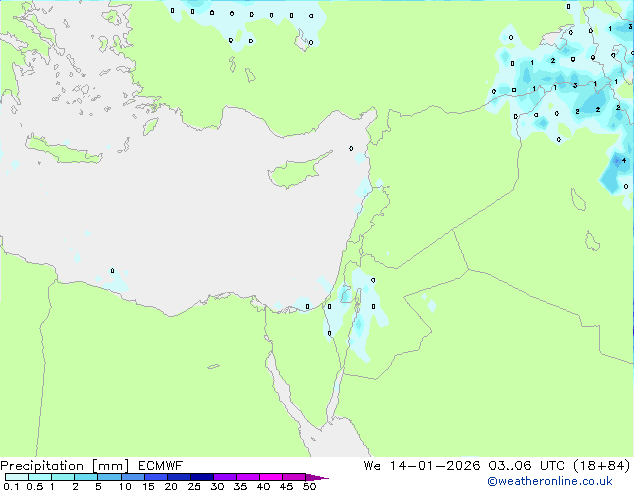This screenshot has height=490, width=634.
Task: Click the '(18+84)' forecast run label
Action: tap(602, 466)
